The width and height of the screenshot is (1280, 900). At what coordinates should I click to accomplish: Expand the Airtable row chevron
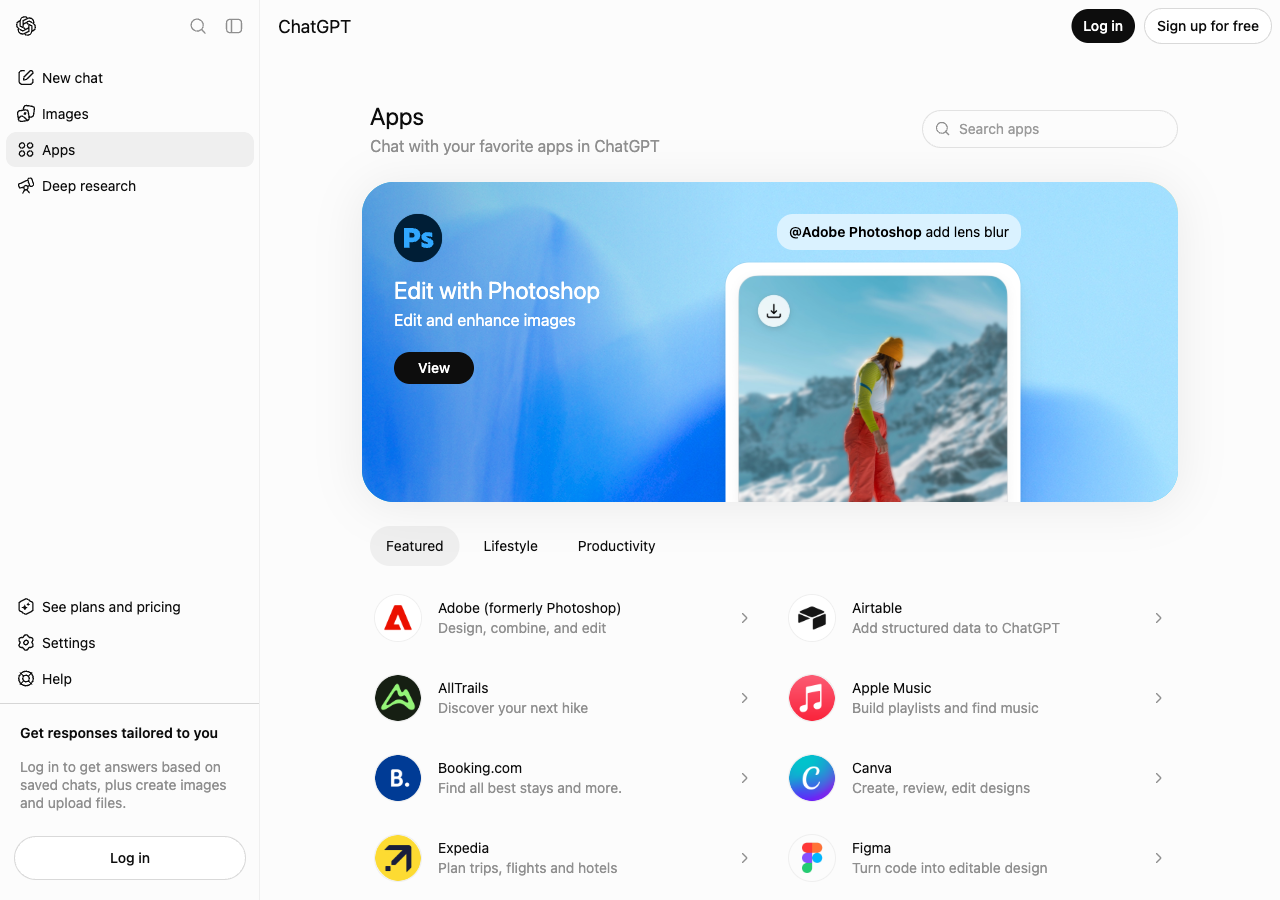(x=1158, y=618)
